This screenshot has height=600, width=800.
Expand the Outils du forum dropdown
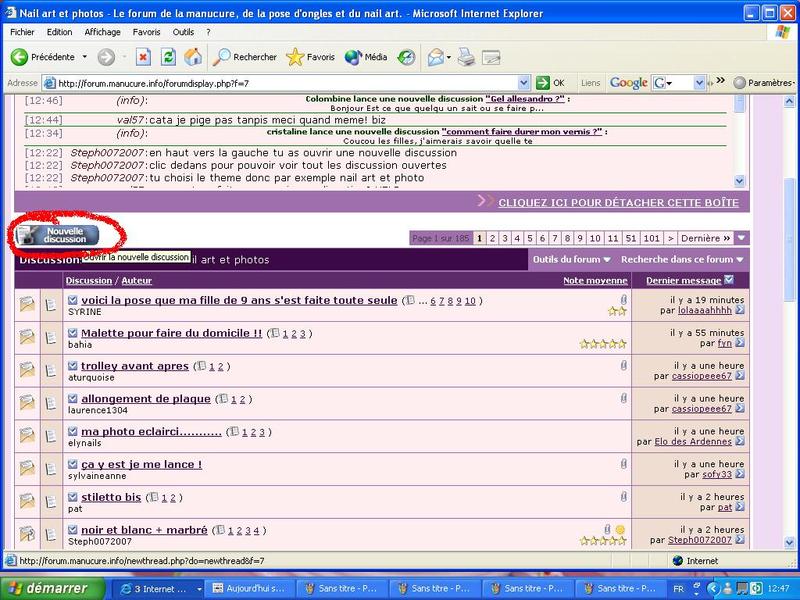coord(572,260)
